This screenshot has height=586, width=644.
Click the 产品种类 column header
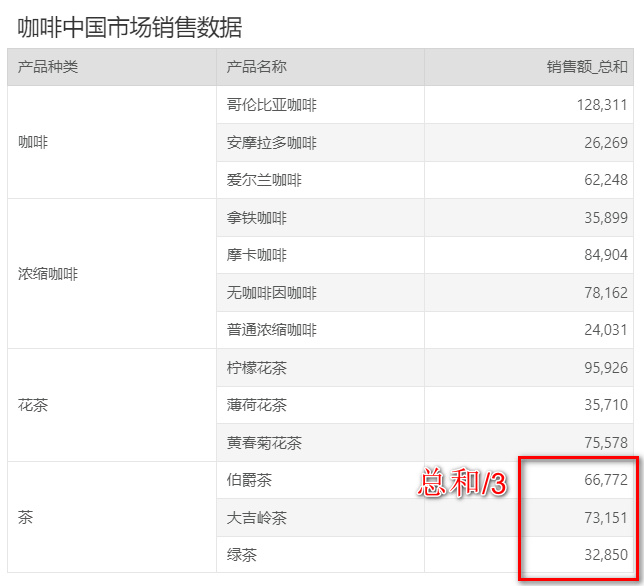coord(48,67)
